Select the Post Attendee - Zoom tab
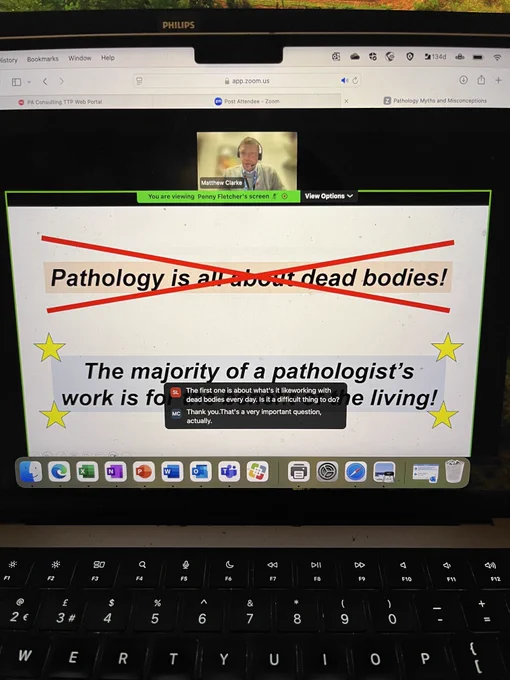This screenshot has height=680, width=510. pos(247,101)
